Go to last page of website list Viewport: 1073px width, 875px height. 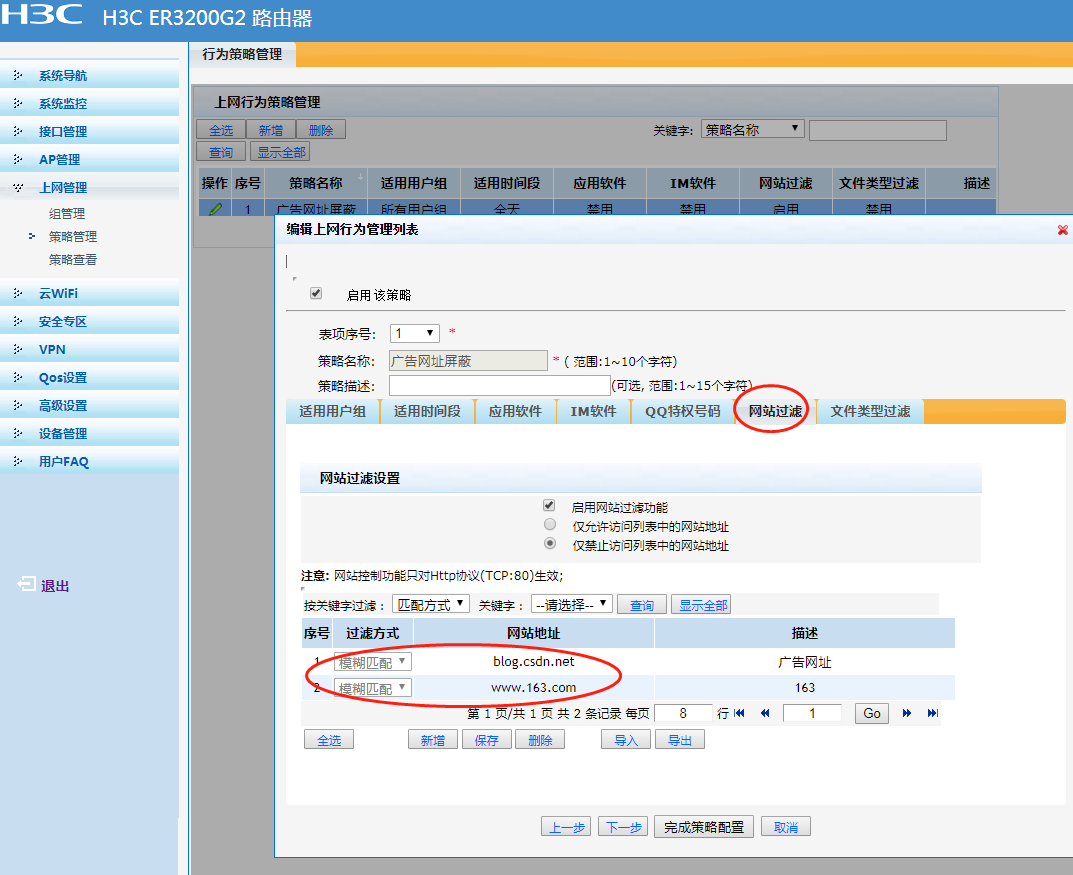933,713
